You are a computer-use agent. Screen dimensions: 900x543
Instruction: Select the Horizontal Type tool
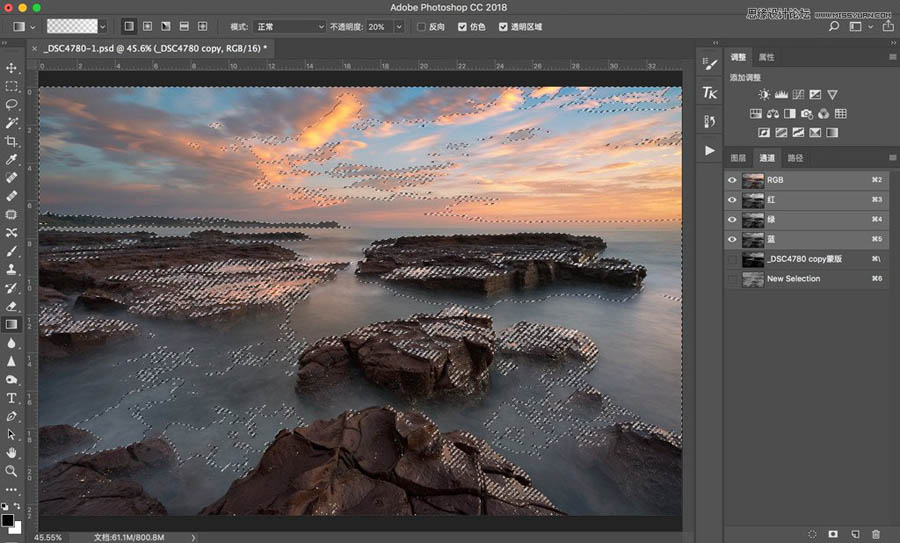coord(11,398)
